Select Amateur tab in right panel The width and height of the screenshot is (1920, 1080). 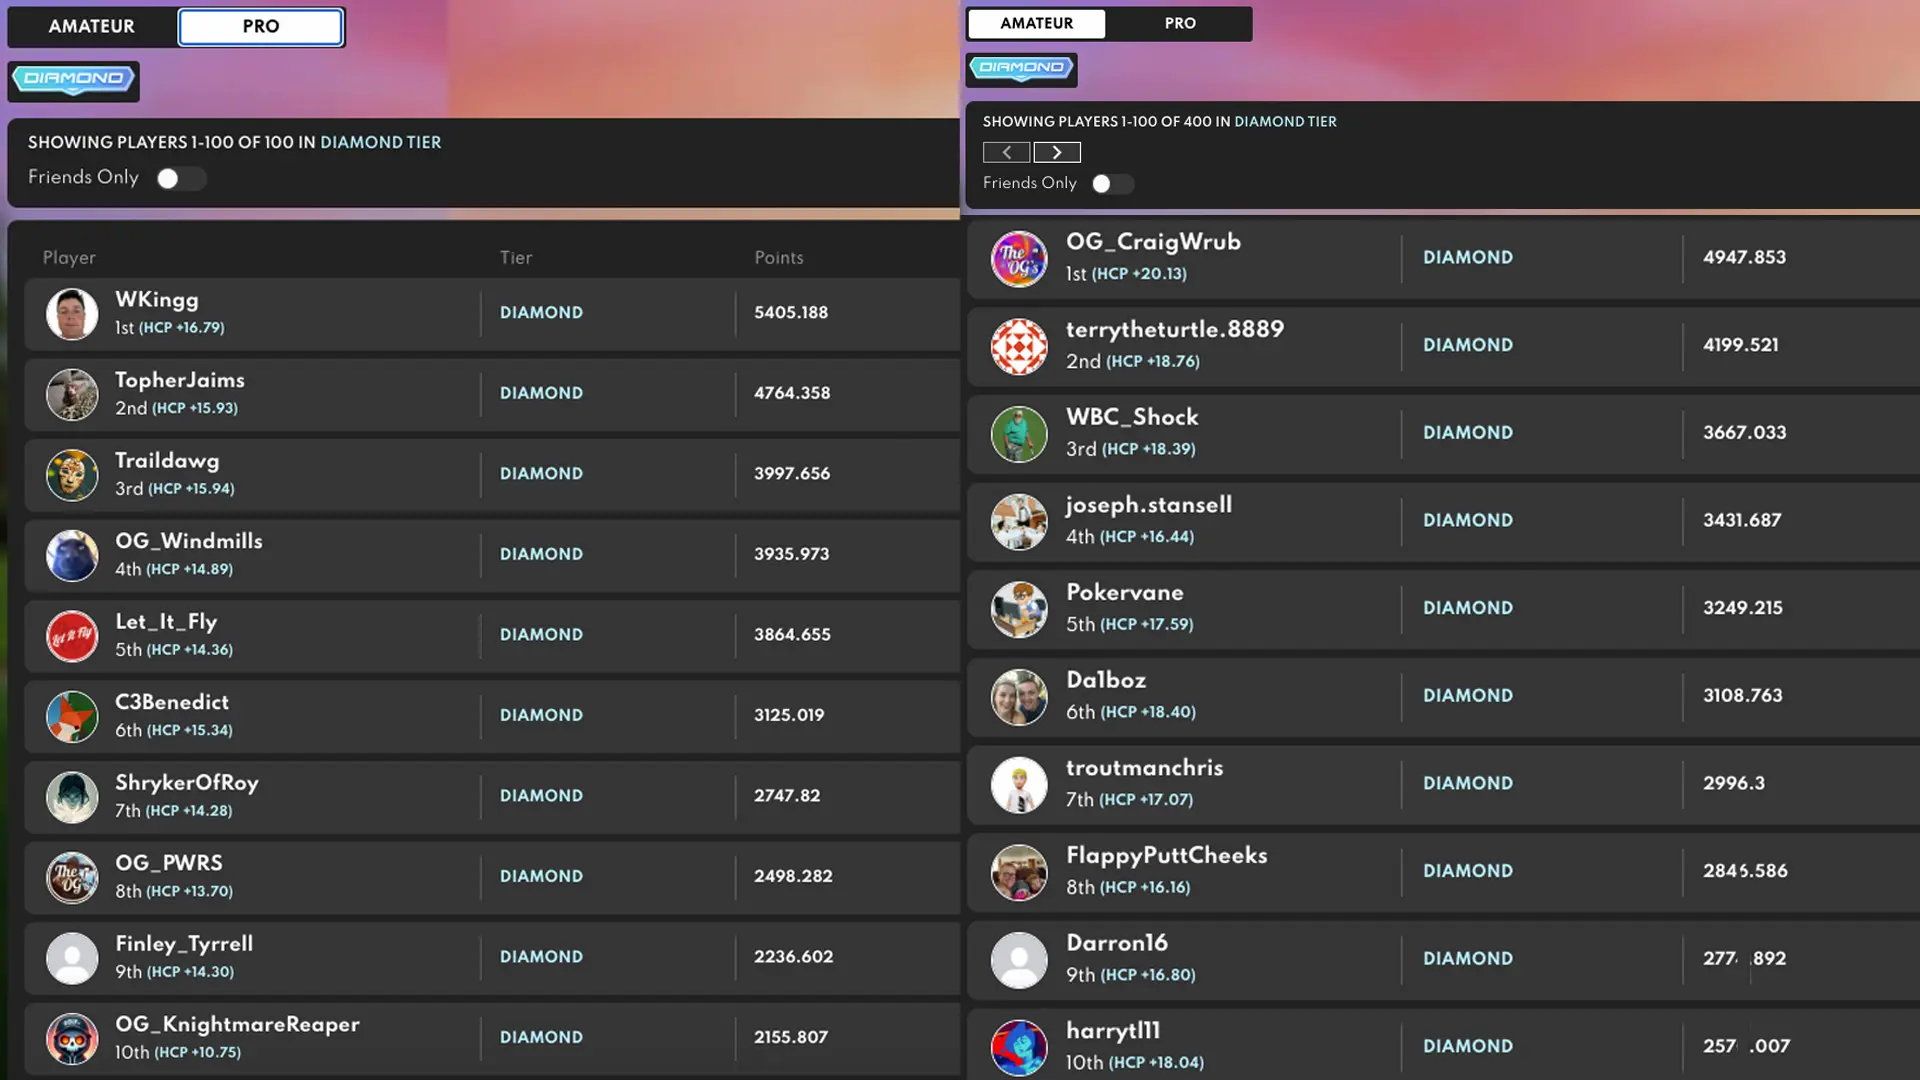click(x=1036, y=23)
